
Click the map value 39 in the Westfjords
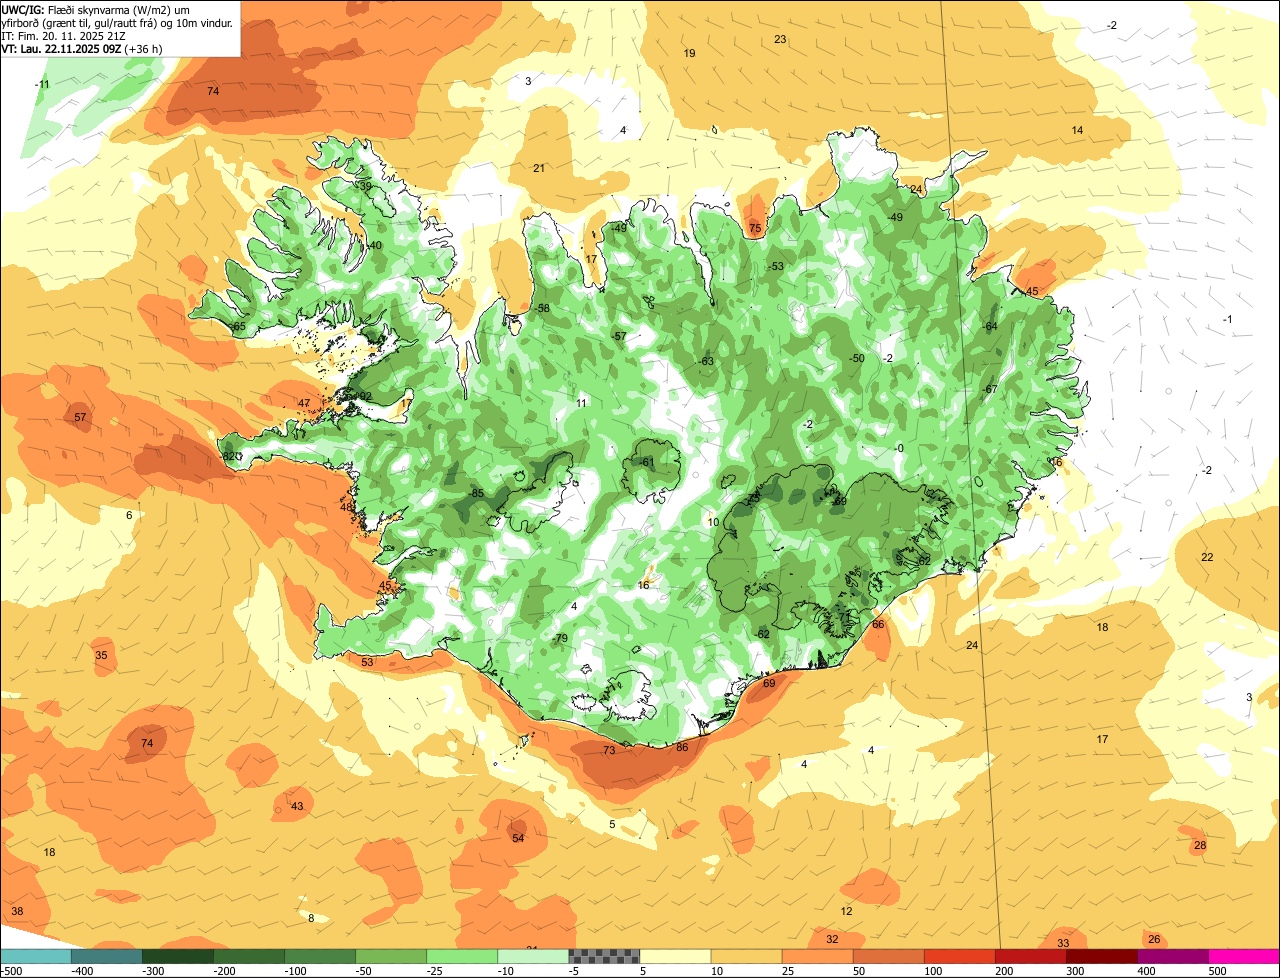(x=364, y=186)
